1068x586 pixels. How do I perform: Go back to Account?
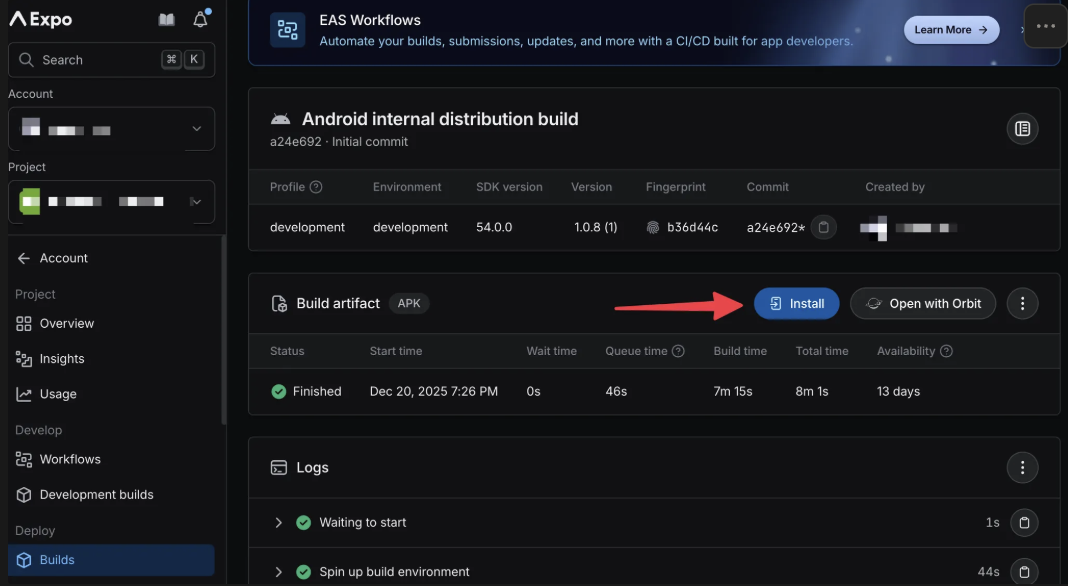(x=52, y=258)
